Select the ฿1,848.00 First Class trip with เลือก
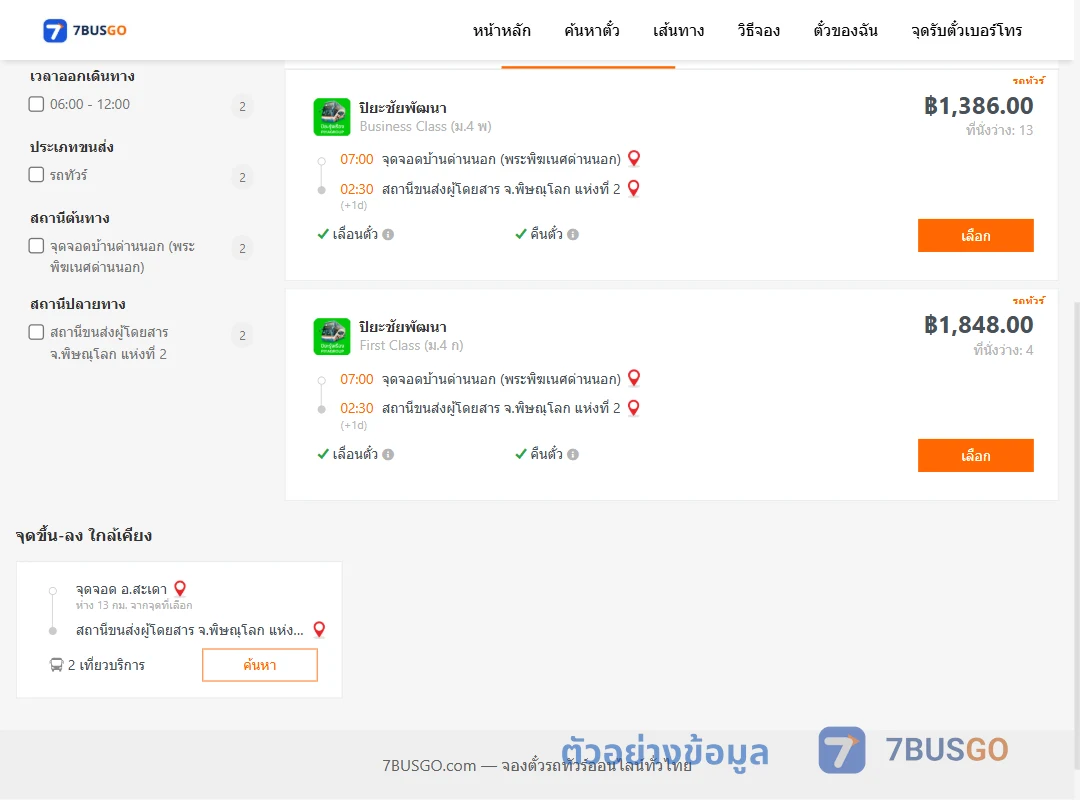 [x=975, y=455]
